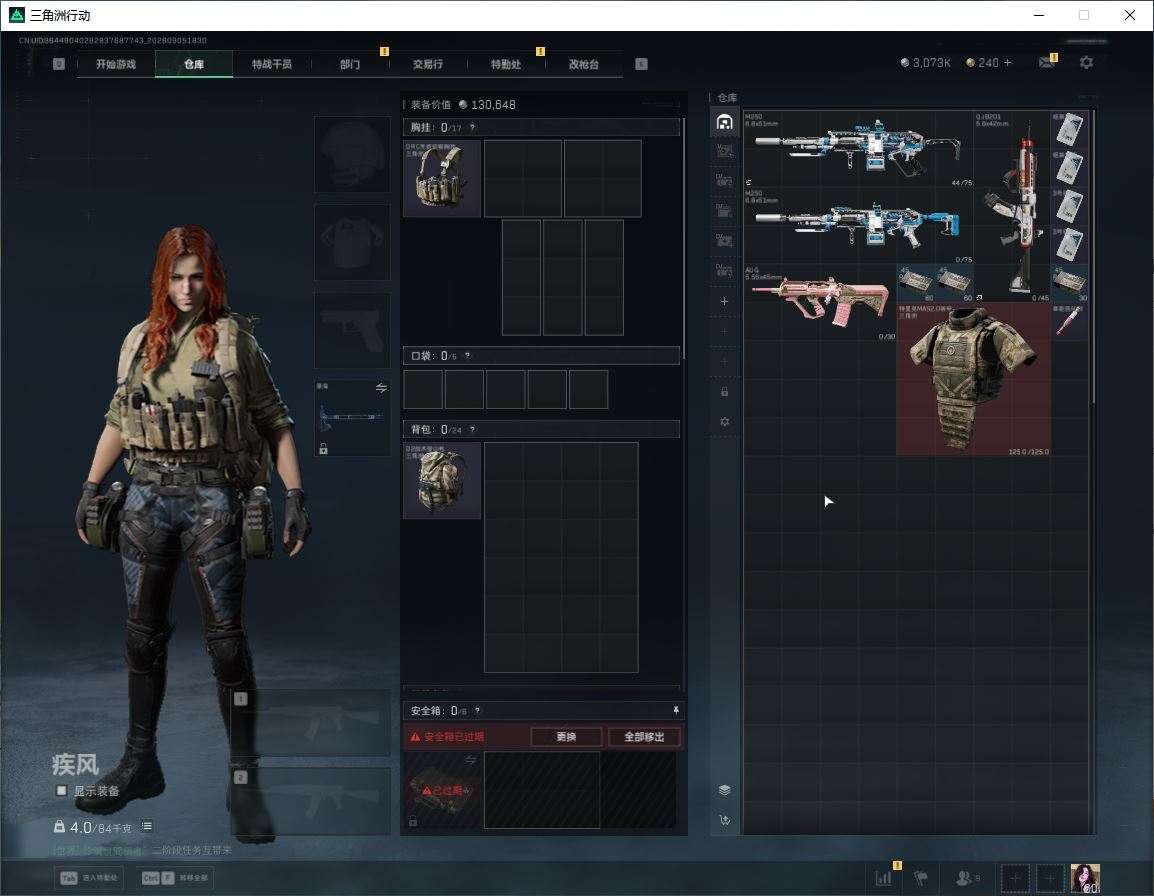Open the help question mark beside 背包
This screenshot has height=896, width=1154.
point(472,429)
